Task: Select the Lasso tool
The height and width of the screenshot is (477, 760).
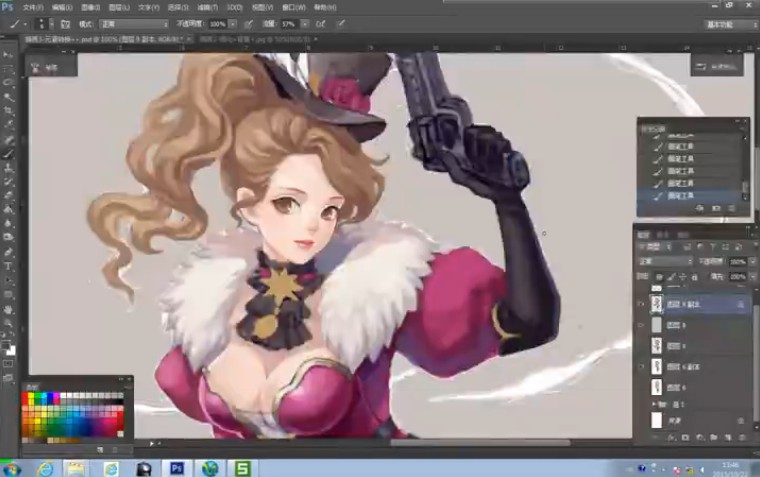Action: click(x=8, y=83)
